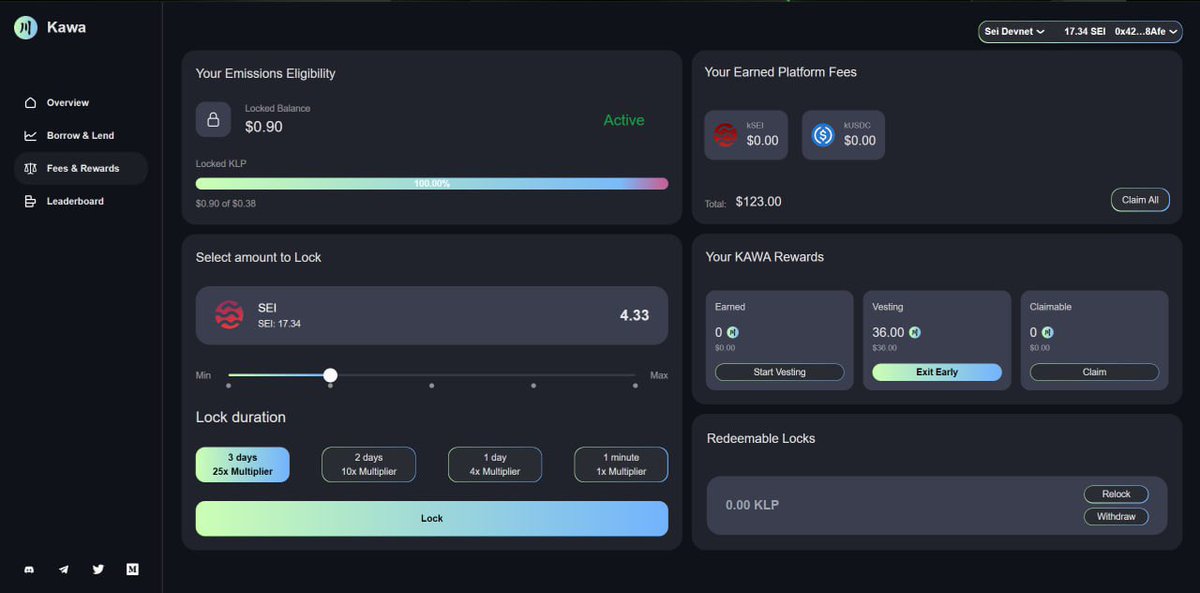Click the Start Vesting button

point(779,372)
